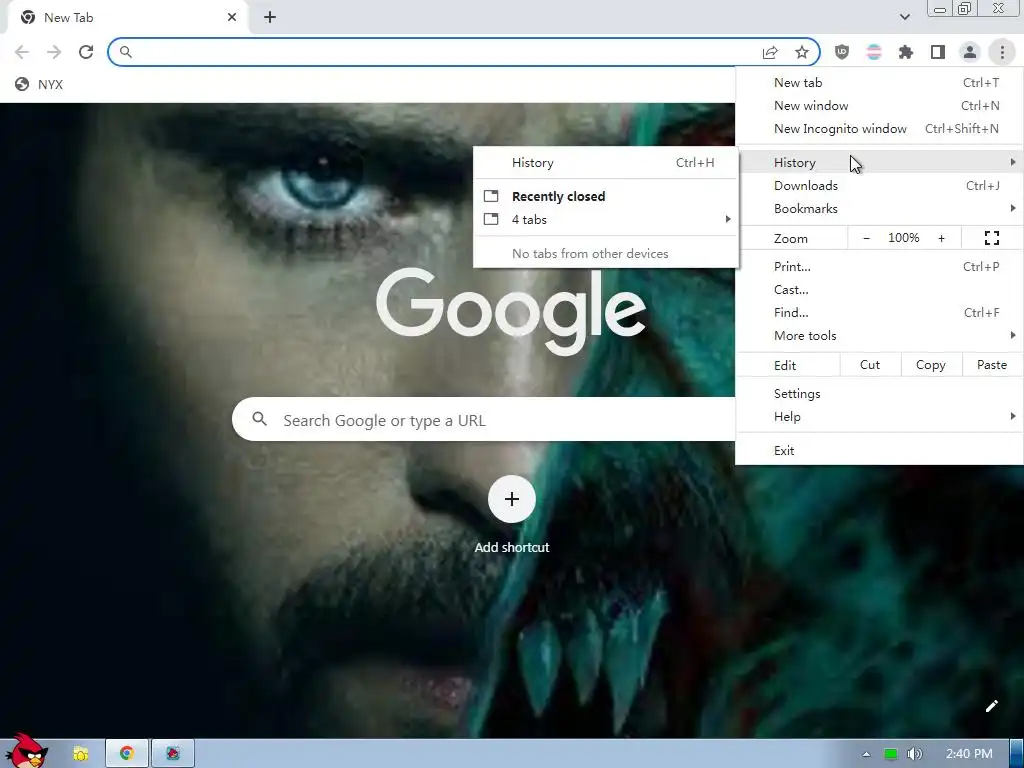Click the Google logo

(511, 311)
